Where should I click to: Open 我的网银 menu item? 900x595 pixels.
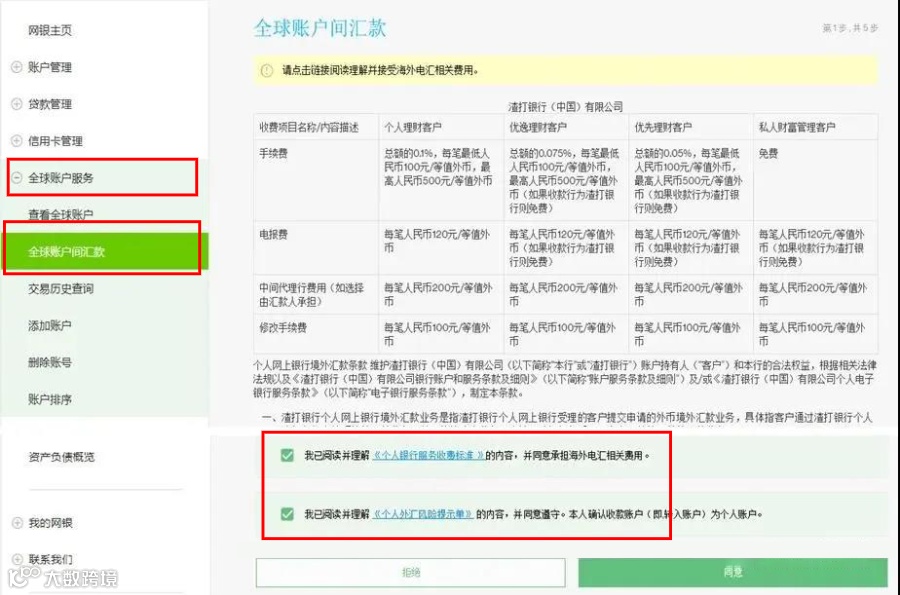[x=51, y=523]
